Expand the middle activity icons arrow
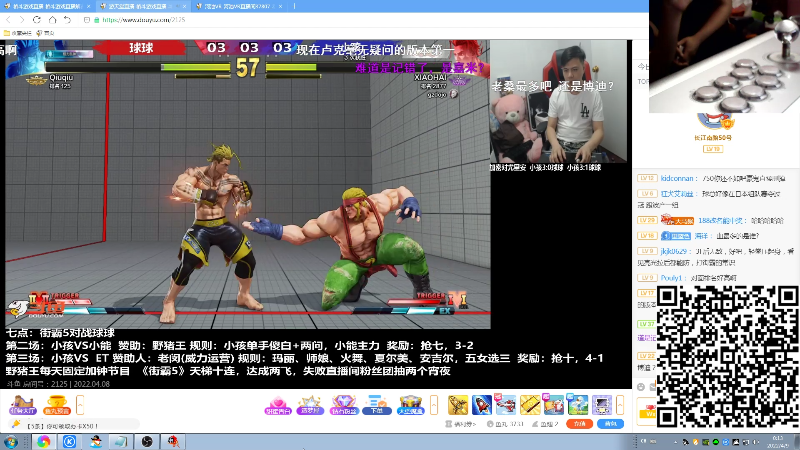The image size is (800, 450). pyautogui.click(x=434, y=405)
